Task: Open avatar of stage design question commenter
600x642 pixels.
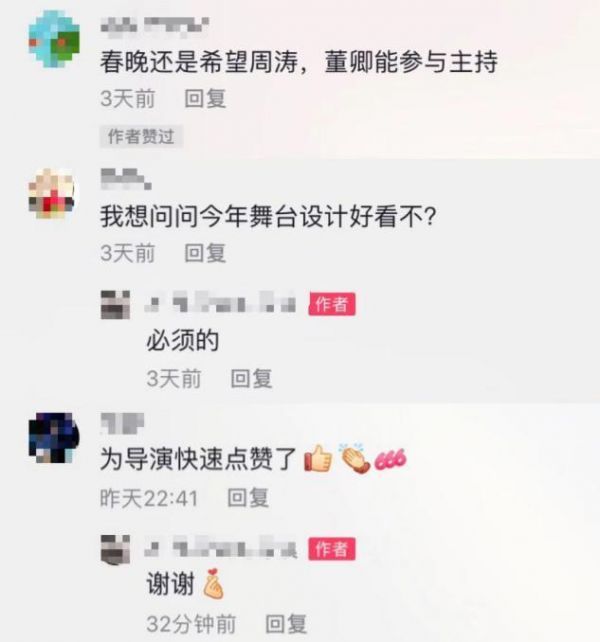Action: [x=52, y=193]
